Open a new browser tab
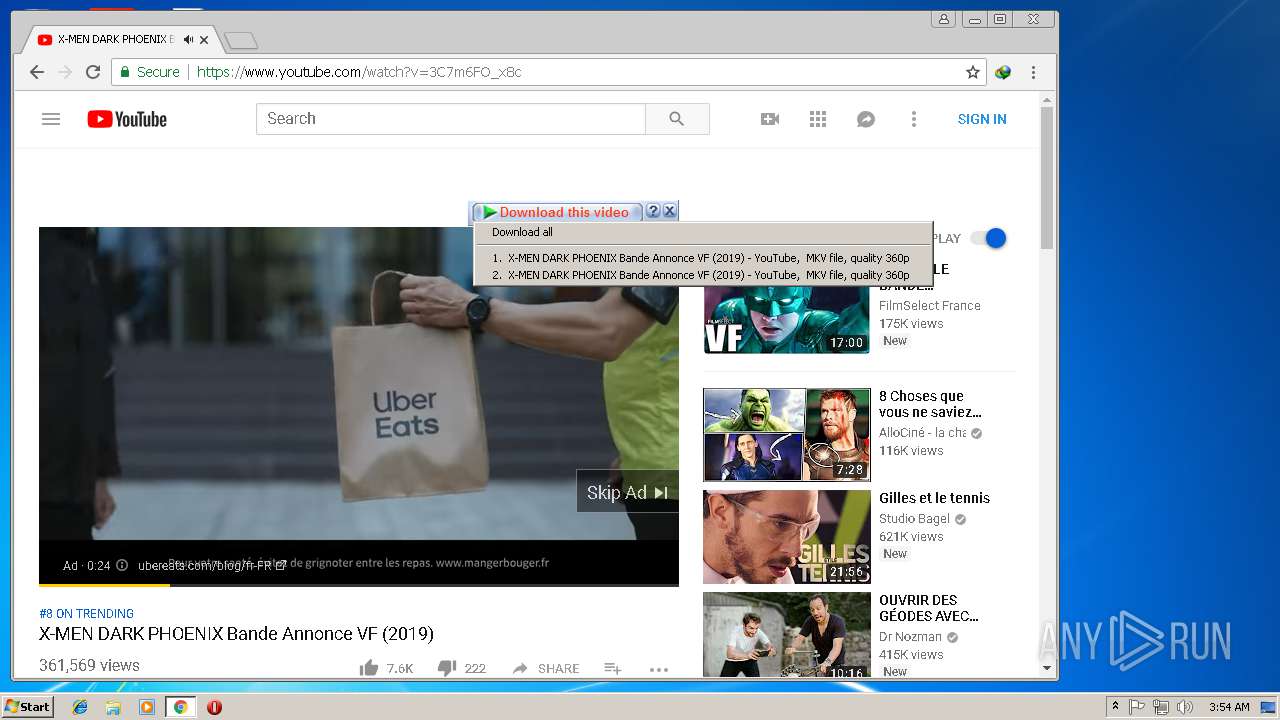1280x720 pixels. [241, 41]
